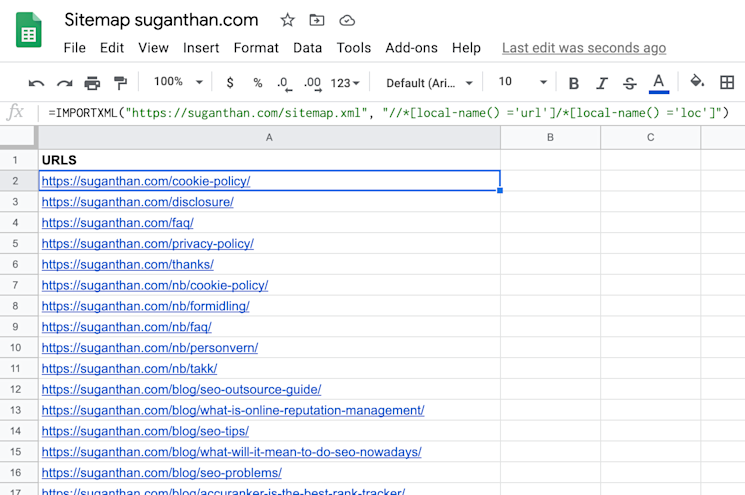
Task: Open the disclosure link in row 3
Action: pyautogui.click(x=138, y=202)
